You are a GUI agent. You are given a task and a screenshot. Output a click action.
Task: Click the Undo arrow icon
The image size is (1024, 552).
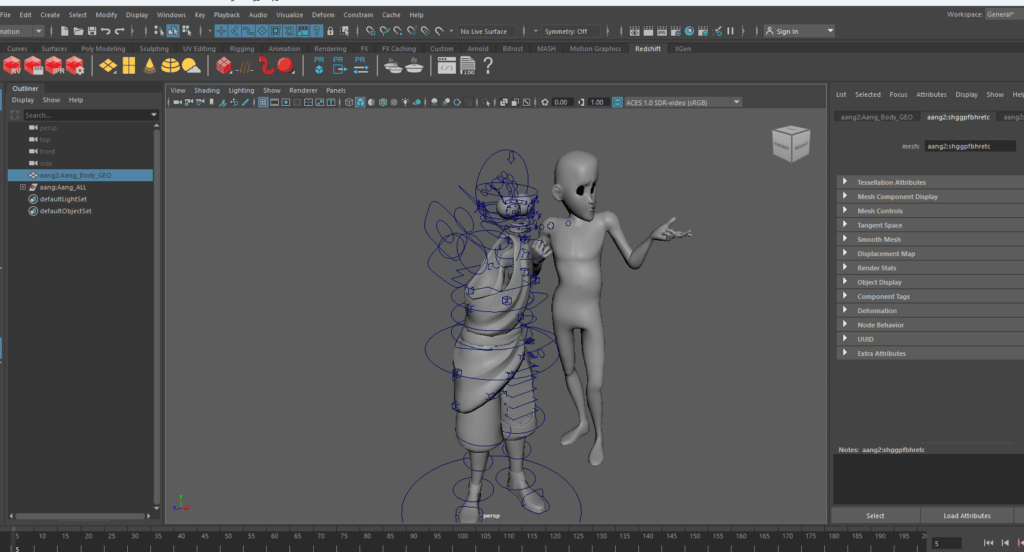pos(105,31)
